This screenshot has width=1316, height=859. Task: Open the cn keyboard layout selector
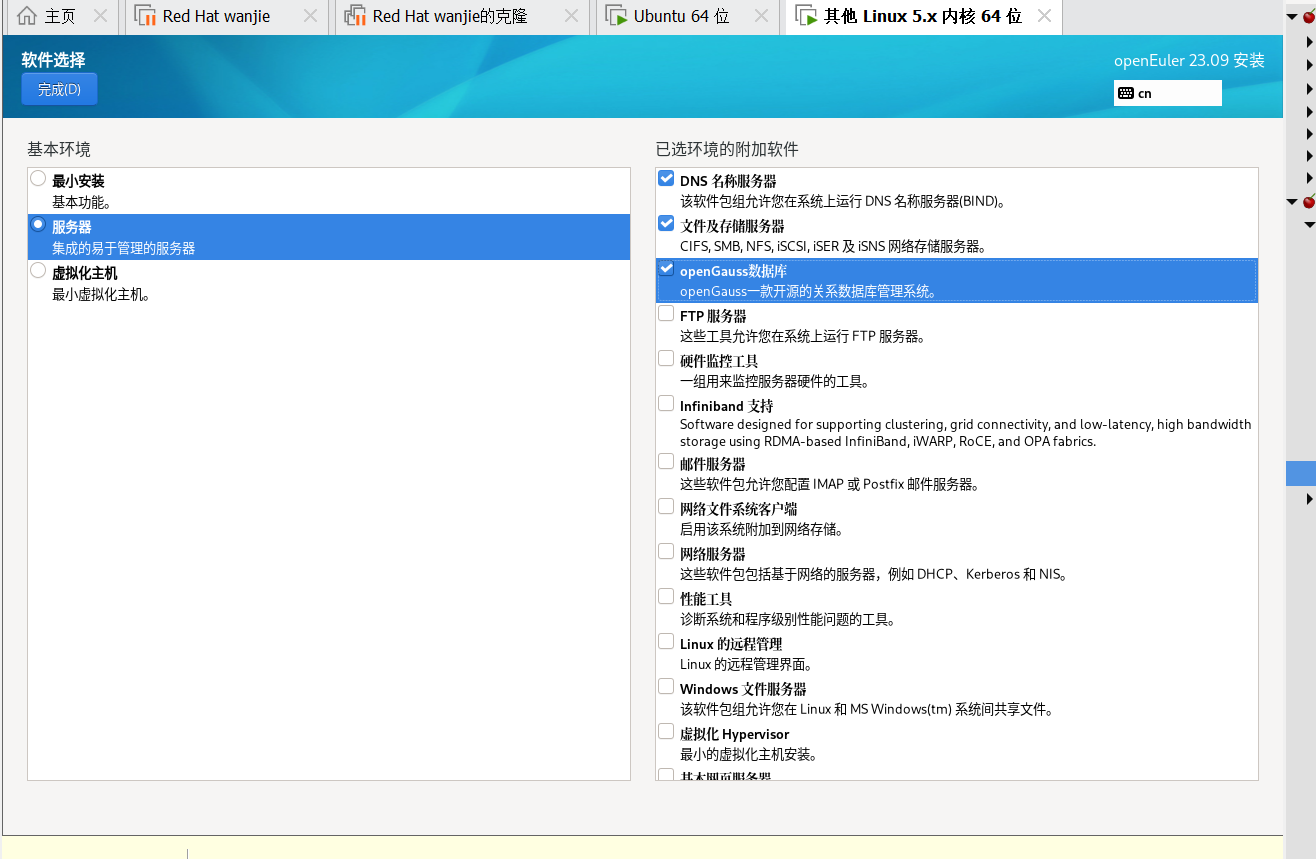tap(1167, 93)
